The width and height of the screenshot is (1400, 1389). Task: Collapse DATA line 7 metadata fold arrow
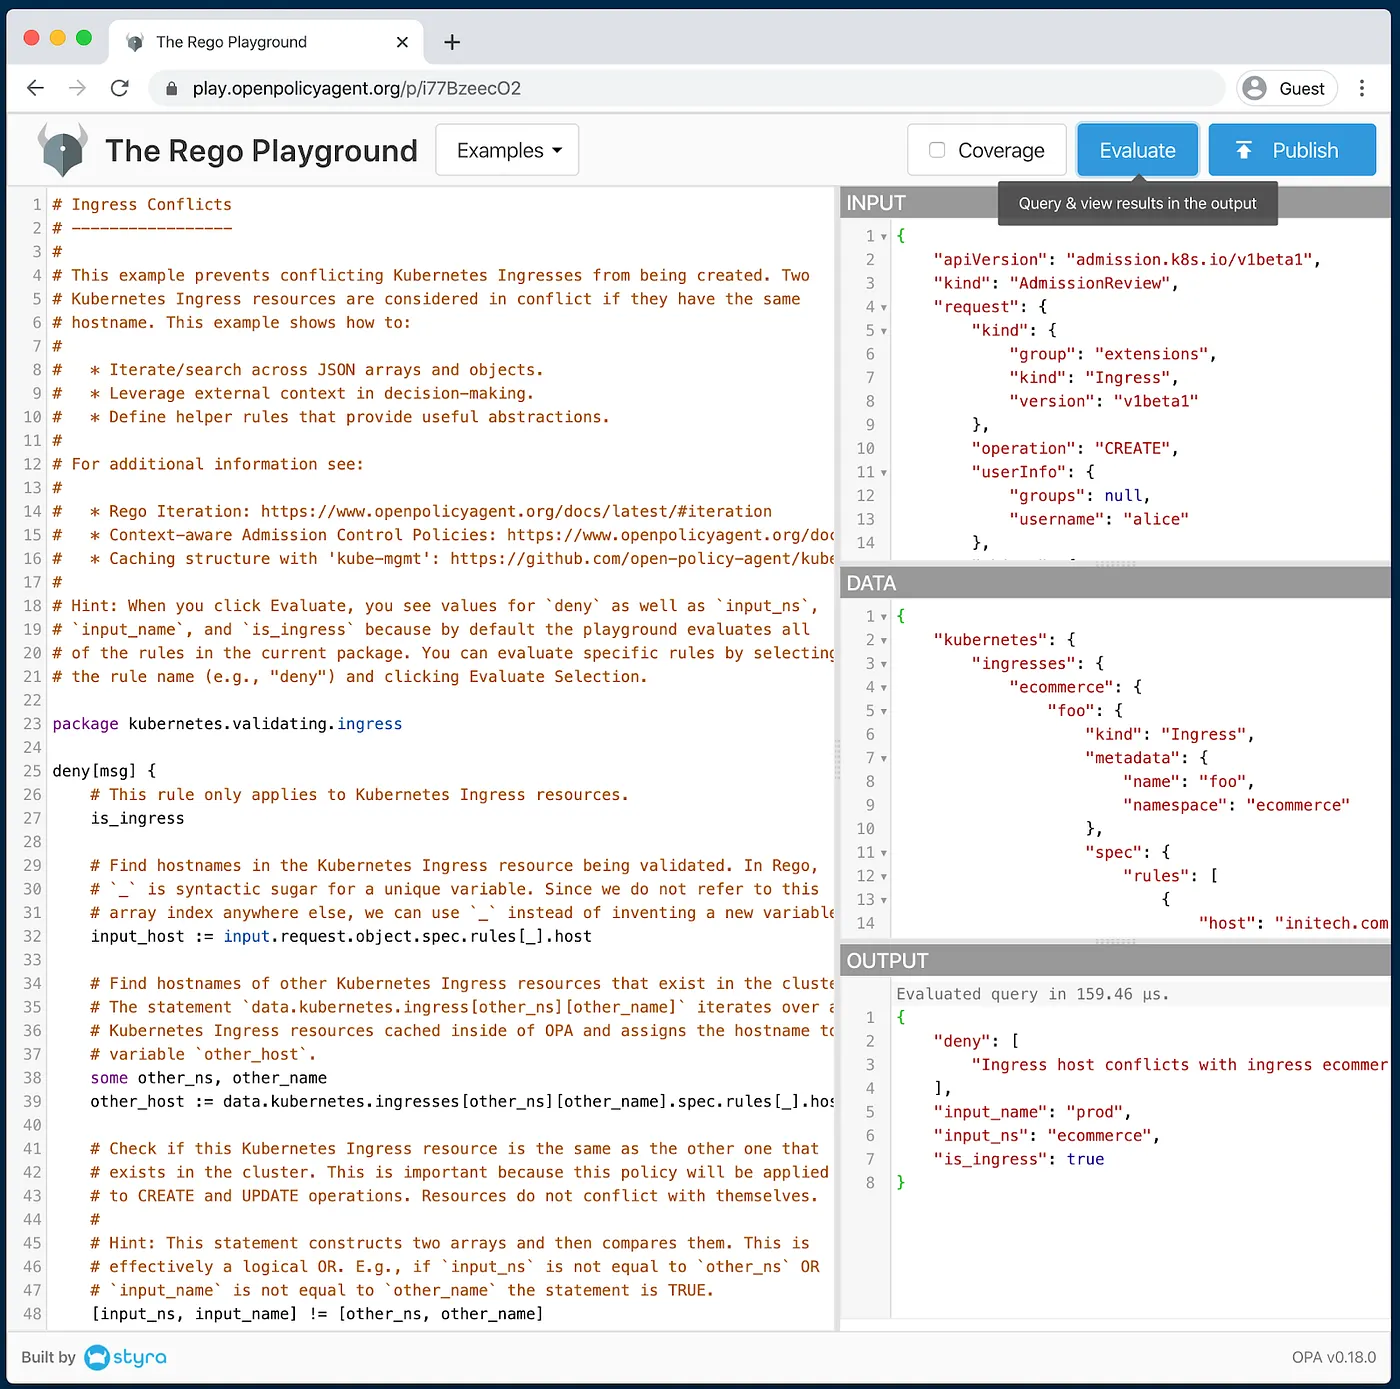pyautogui.click(x=884, y=759)
